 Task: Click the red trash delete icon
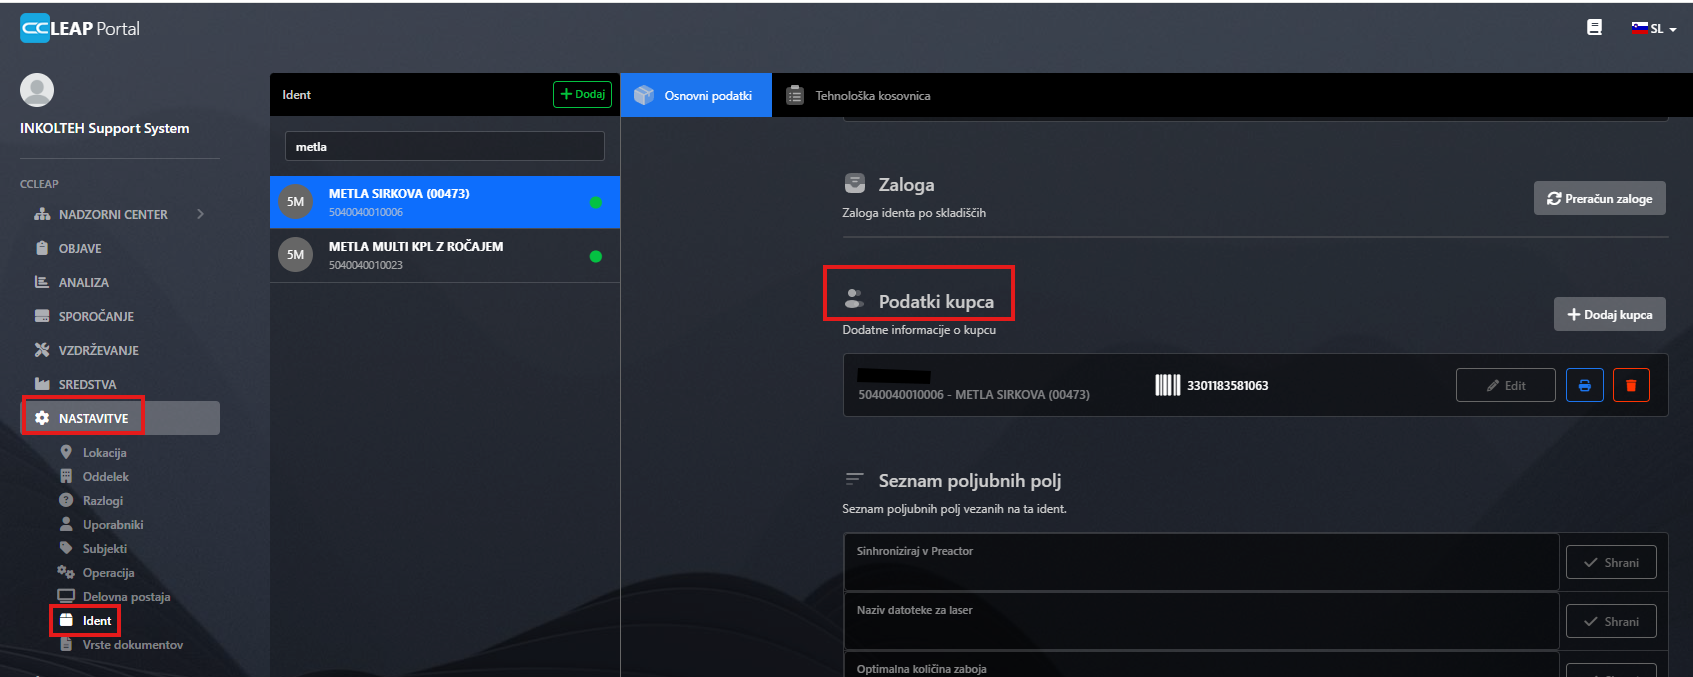[x=1631, y=385]
